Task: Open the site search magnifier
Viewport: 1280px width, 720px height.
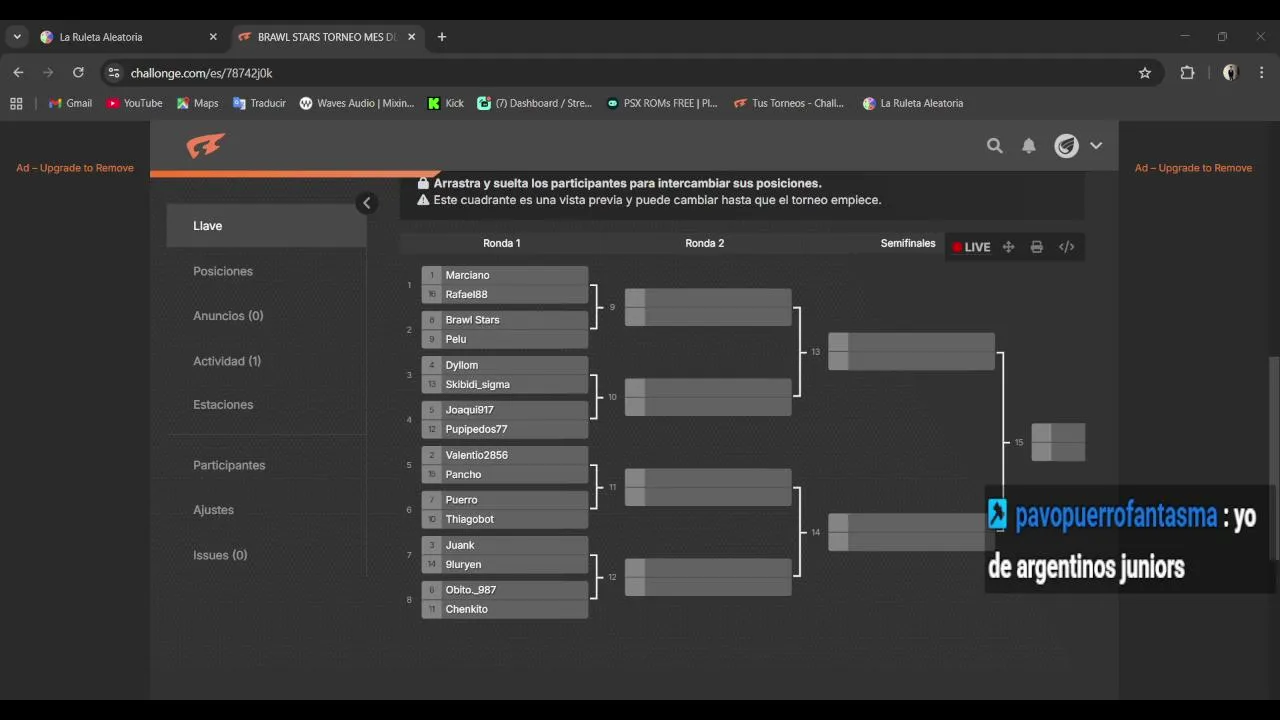Action: click(x=995, y=146)
